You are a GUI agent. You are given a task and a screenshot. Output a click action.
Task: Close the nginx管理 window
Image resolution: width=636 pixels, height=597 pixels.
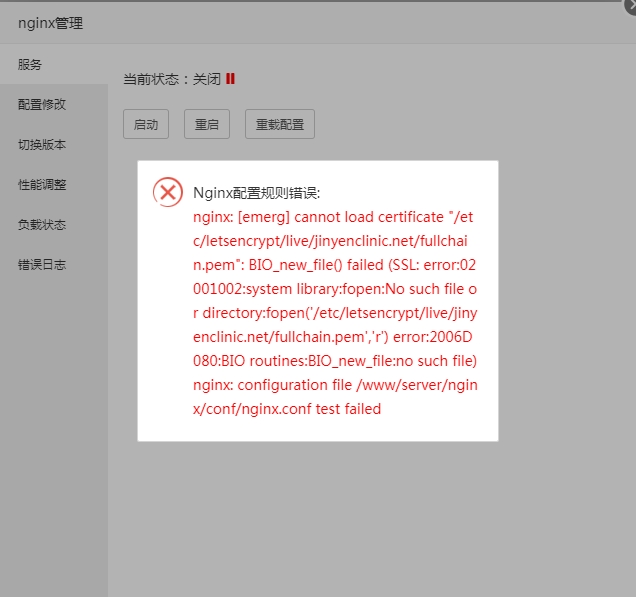[631, 6]
